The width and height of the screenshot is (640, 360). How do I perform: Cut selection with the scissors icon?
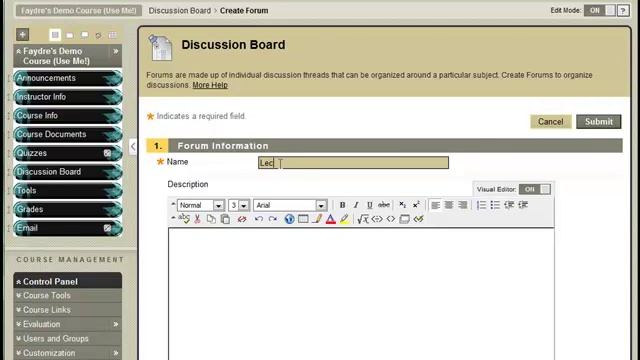(198, 219)
